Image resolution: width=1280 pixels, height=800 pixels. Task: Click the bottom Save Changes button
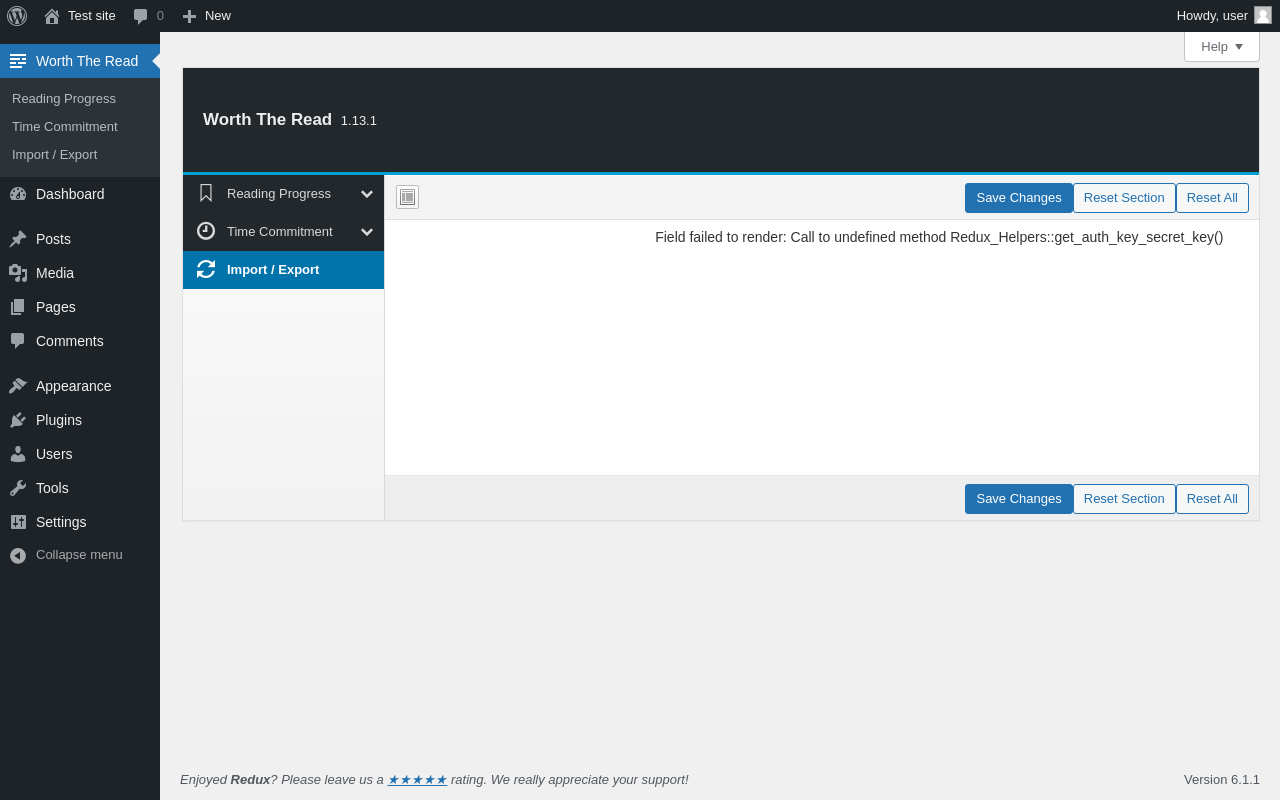(1019, 499)
